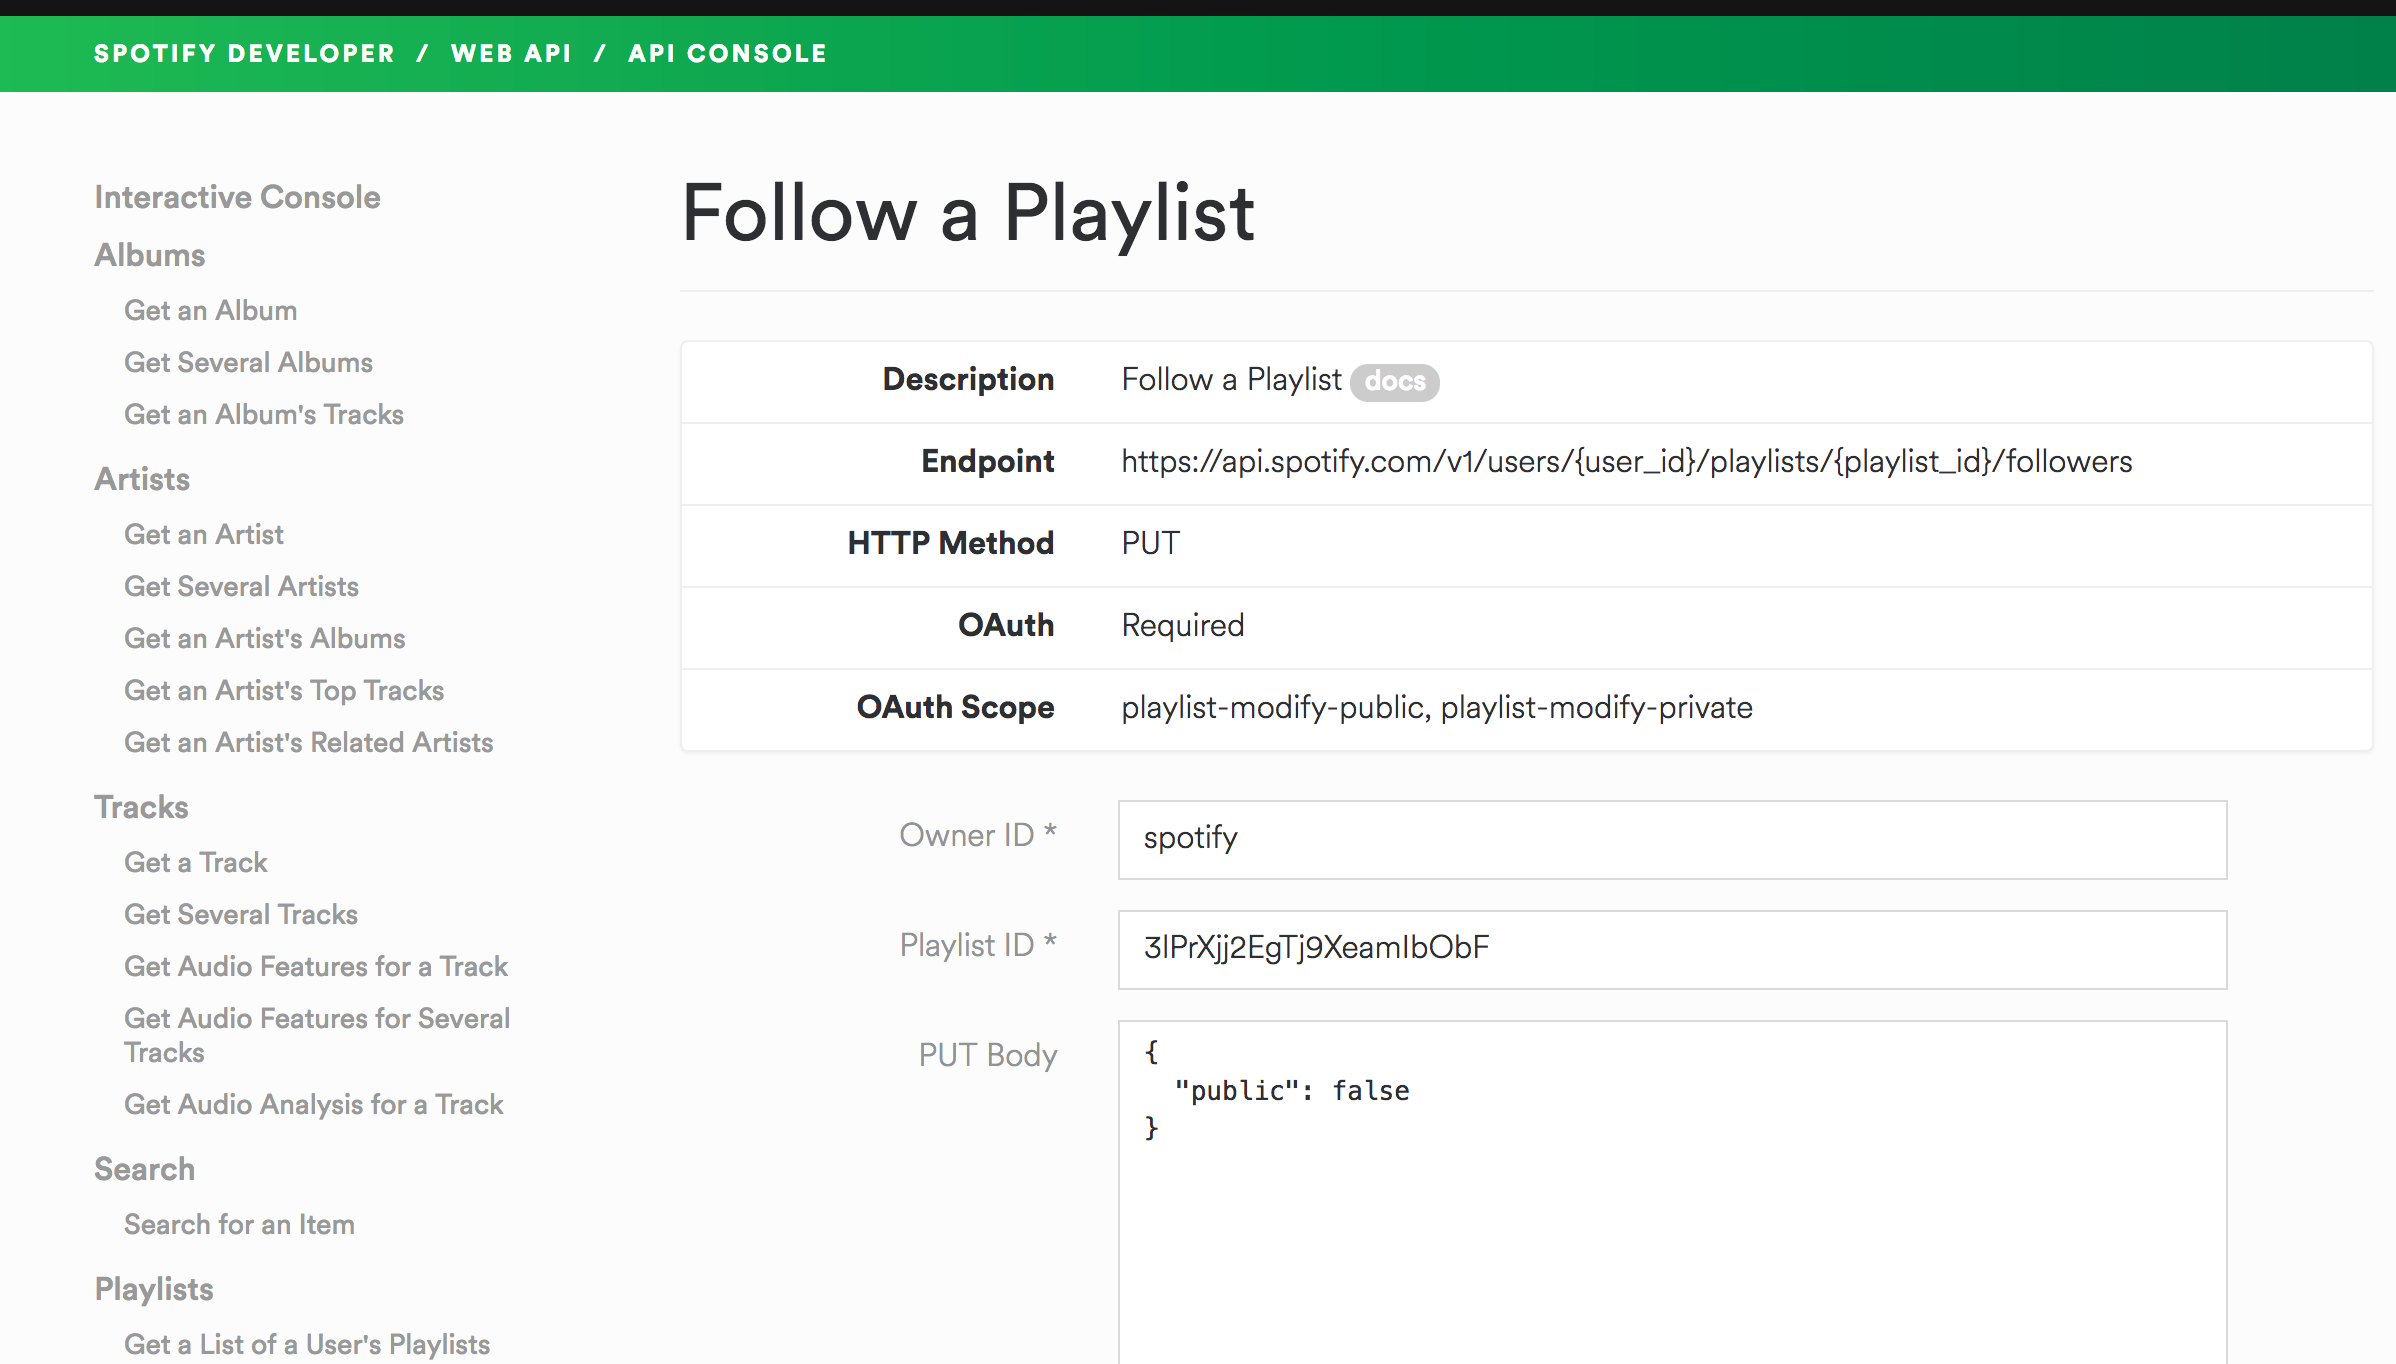
Task: Click the docs badge next to Follow a Playlist
Action: coord(1394,382)
